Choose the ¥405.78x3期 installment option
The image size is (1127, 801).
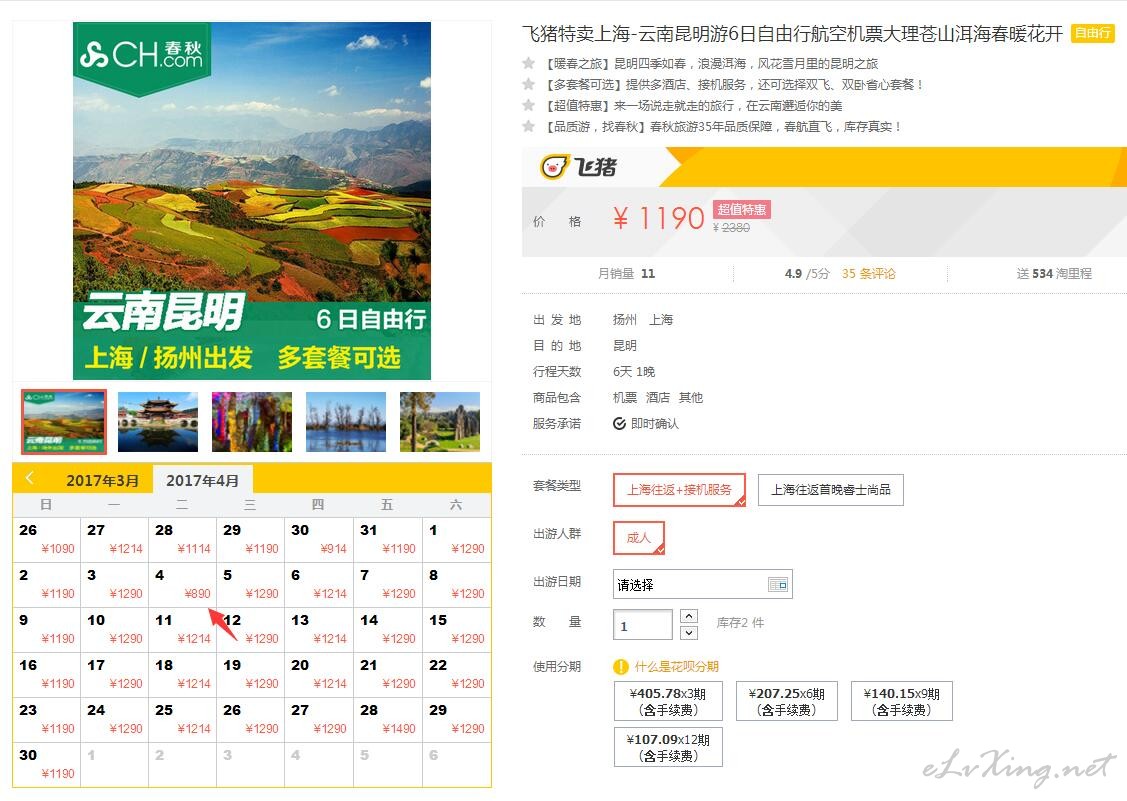tap(668, 701)
